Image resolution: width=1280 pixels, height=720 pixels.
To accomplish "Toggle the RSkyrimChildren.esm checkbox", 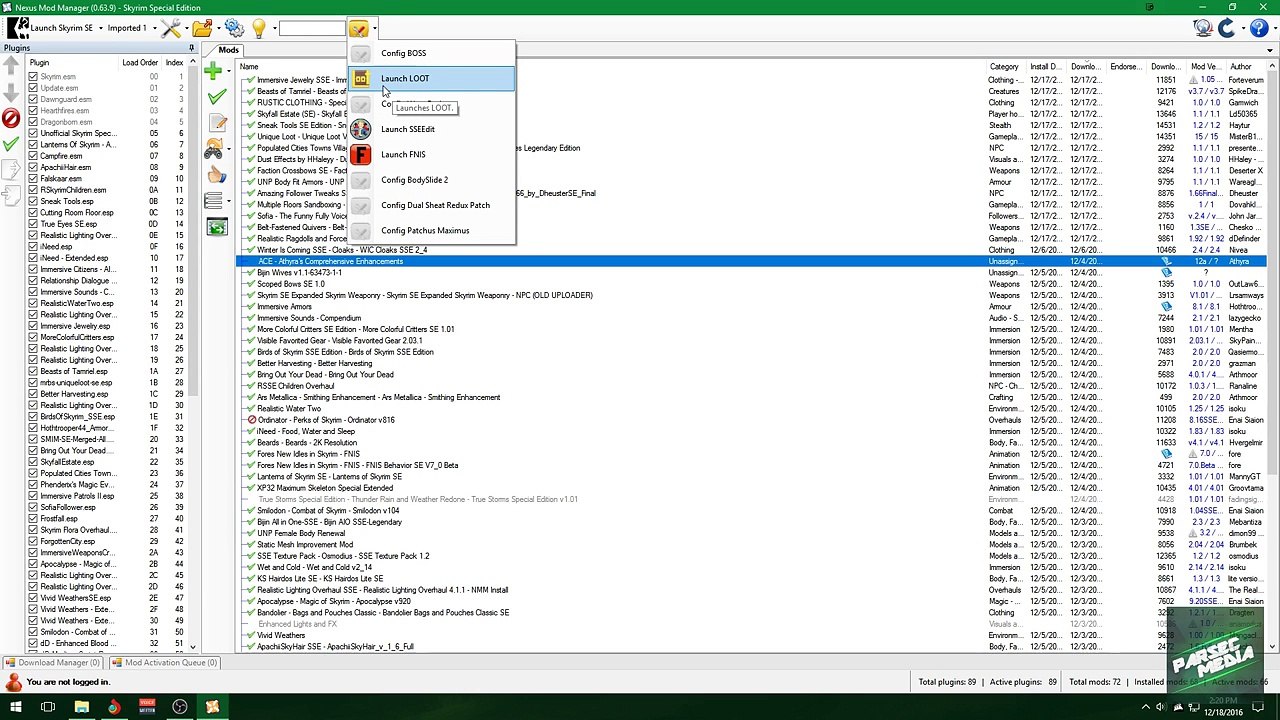I will [x=33, y=190].
